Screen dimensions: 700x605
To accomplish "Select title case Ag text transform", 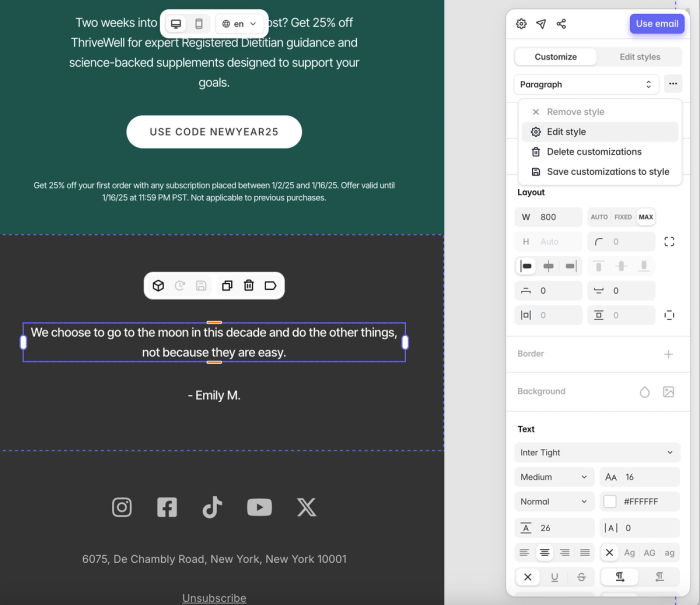I will [629, 553].
